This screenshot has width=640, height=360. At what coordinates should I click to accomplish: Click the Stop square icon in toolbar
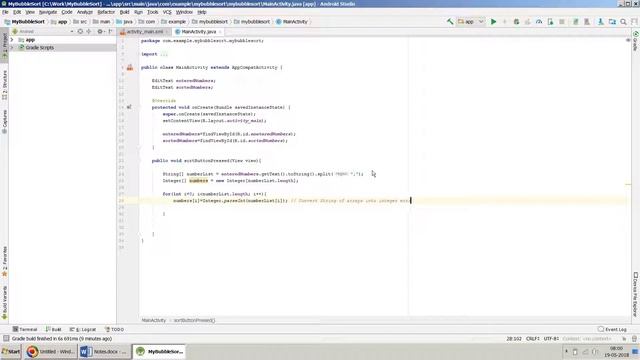pyautogui.click(x=562, y=22)
